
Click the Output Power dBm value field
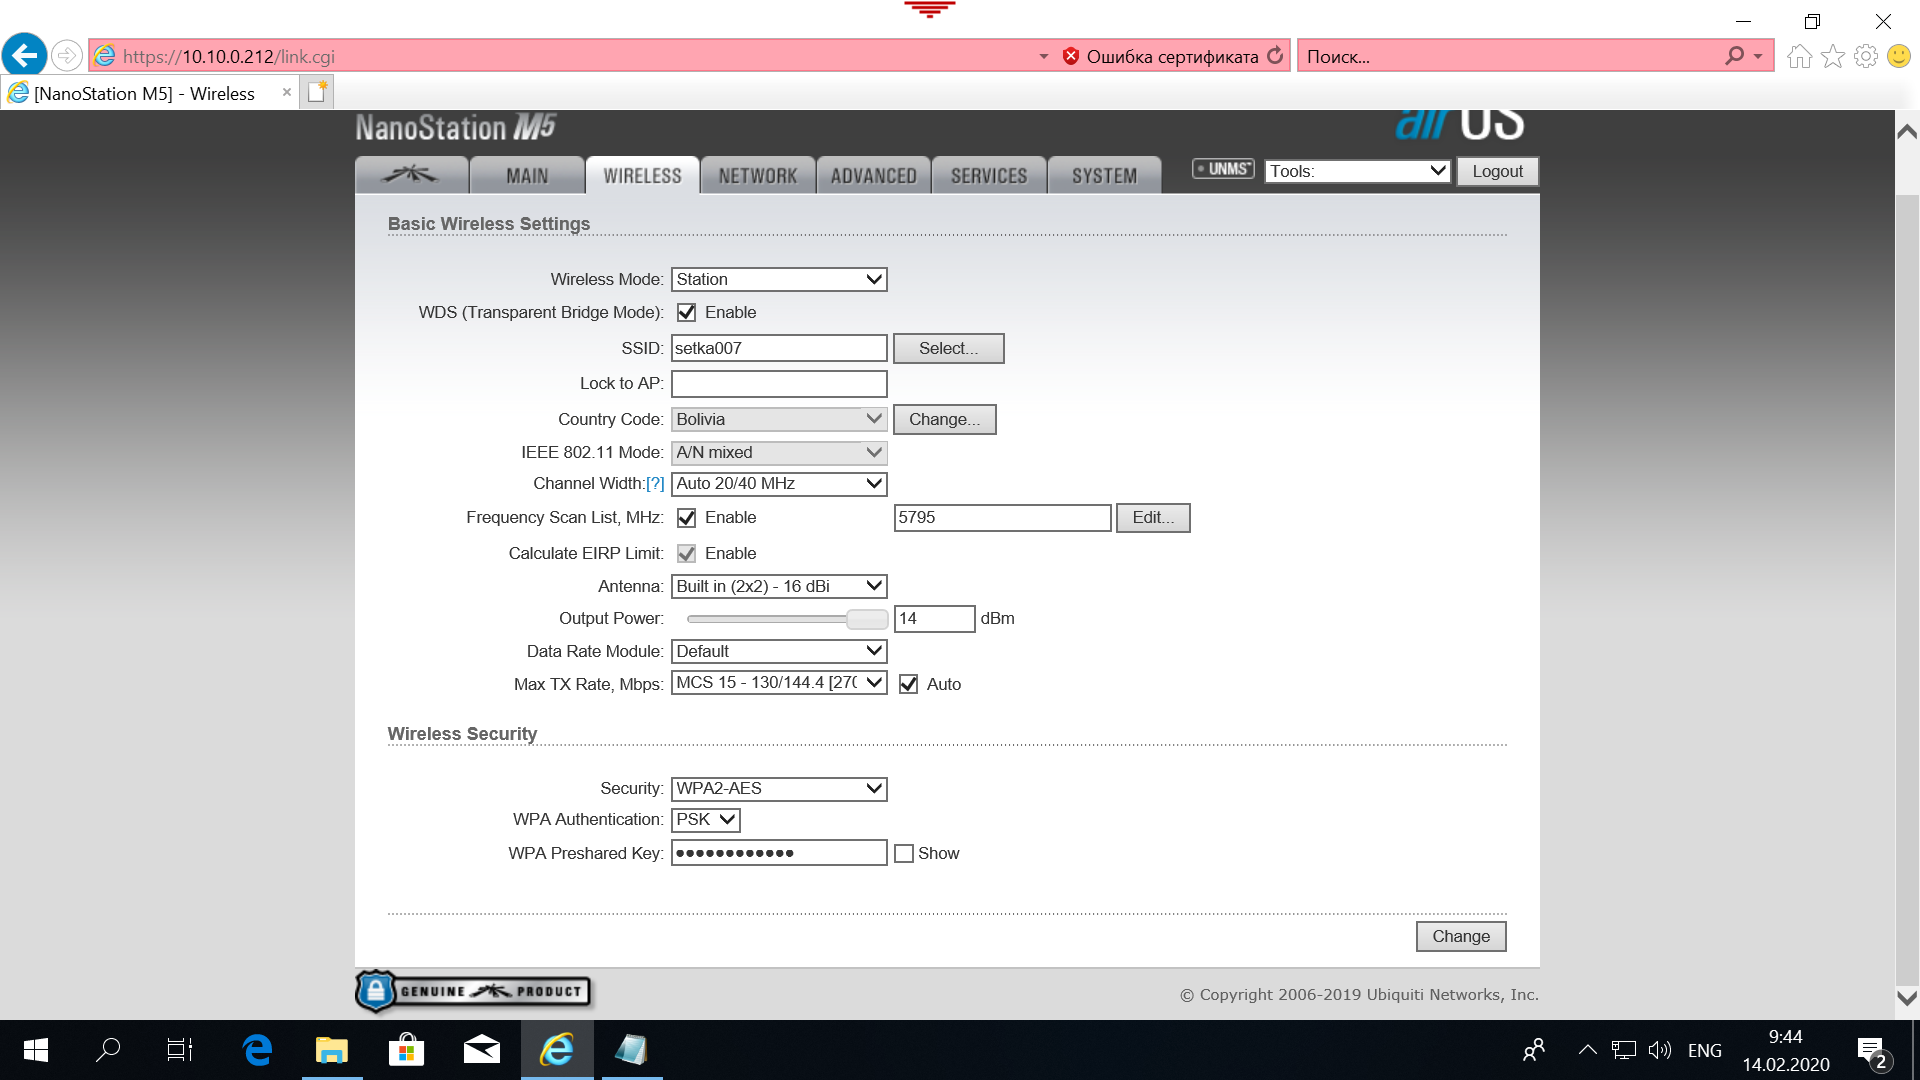[x=934, y=619]
